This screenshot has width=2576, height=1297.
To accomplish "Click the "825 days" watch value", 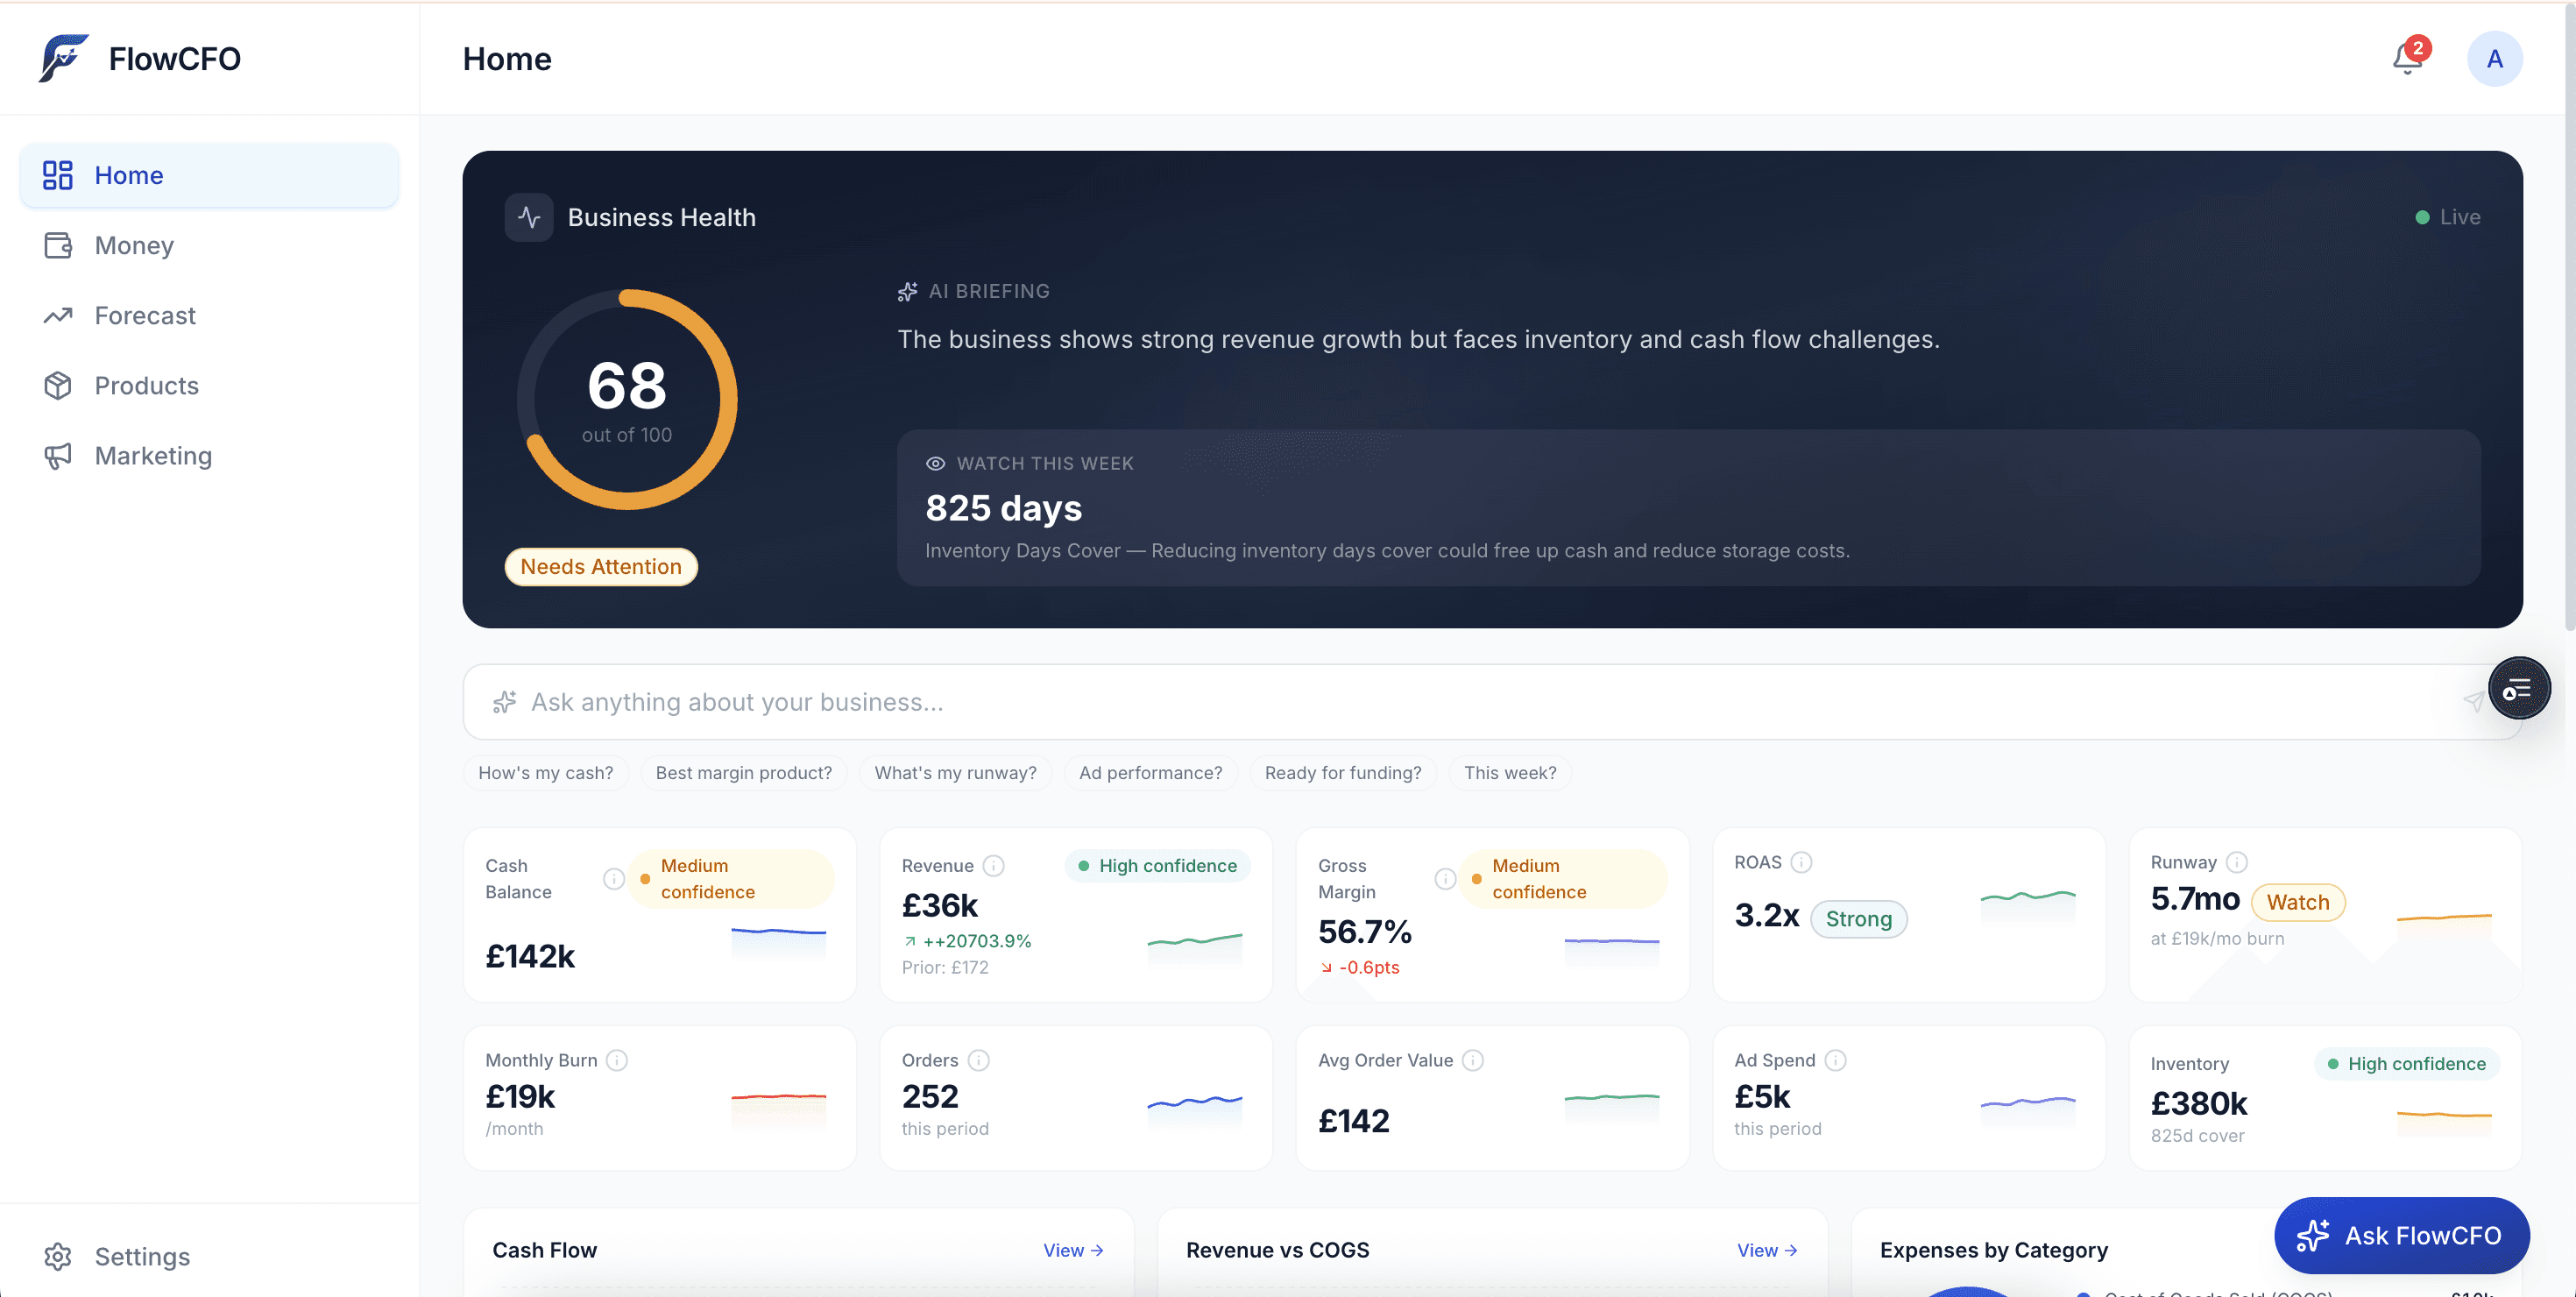I will tap(1003, 507).
